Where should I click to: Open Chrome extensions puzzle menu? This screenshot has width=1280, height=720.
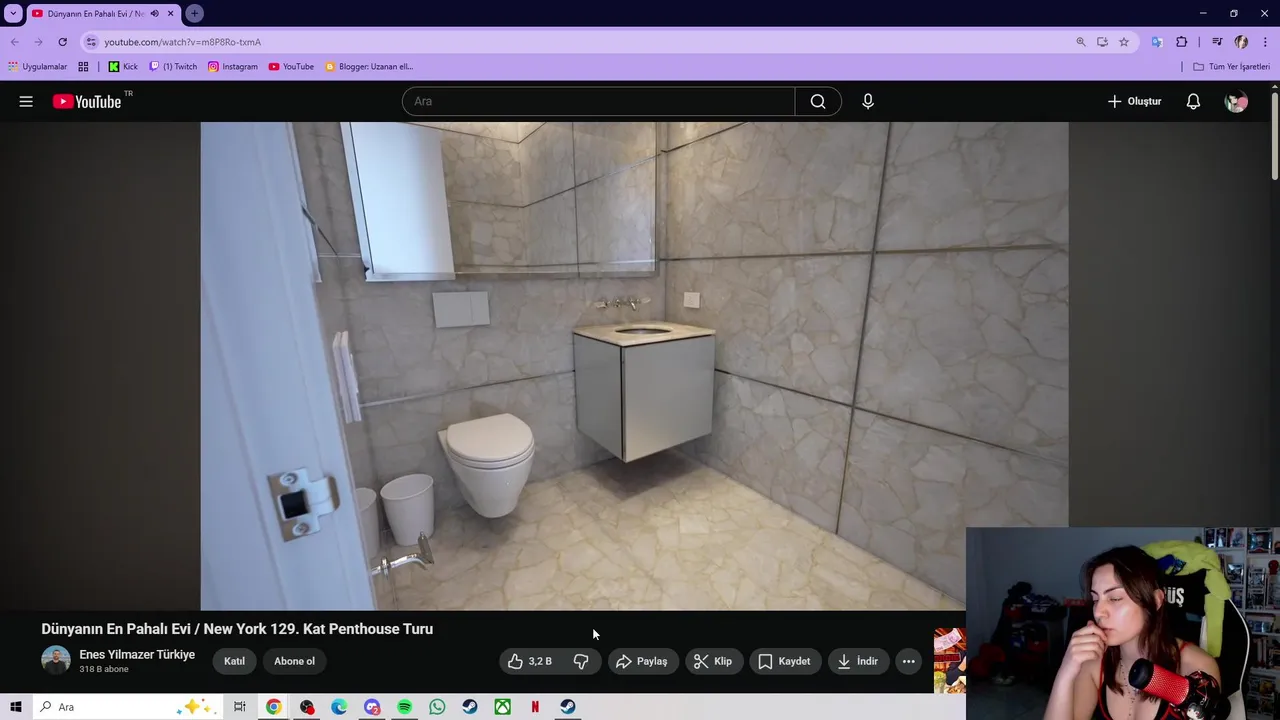(x=1182, y=42)
